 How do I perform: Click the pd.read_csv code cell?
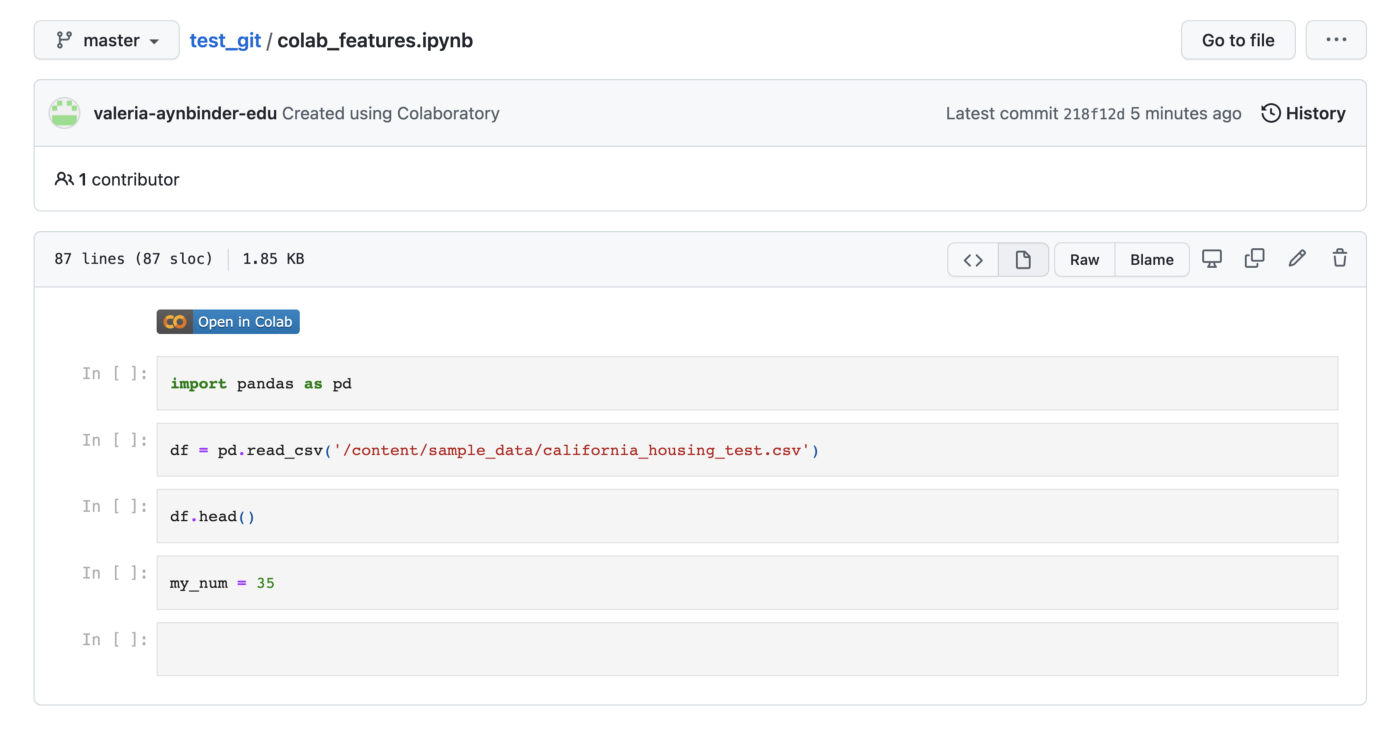click(747, 450)
